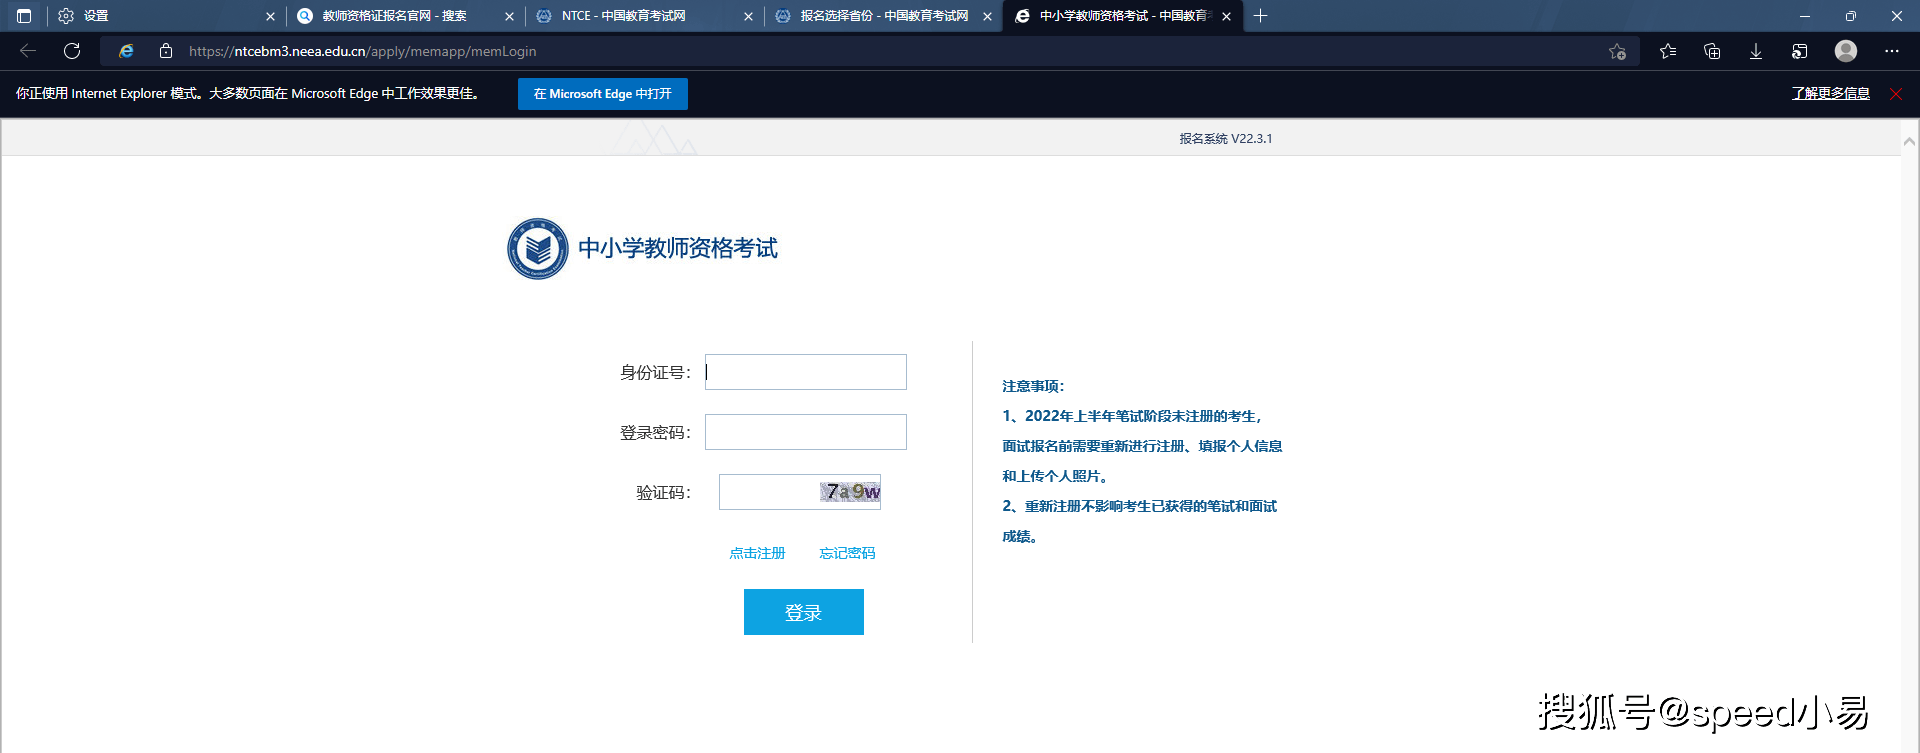
Task: Switch to the NTCE - 中国教育考试网 tab
Action: click(x=632, y=16)
